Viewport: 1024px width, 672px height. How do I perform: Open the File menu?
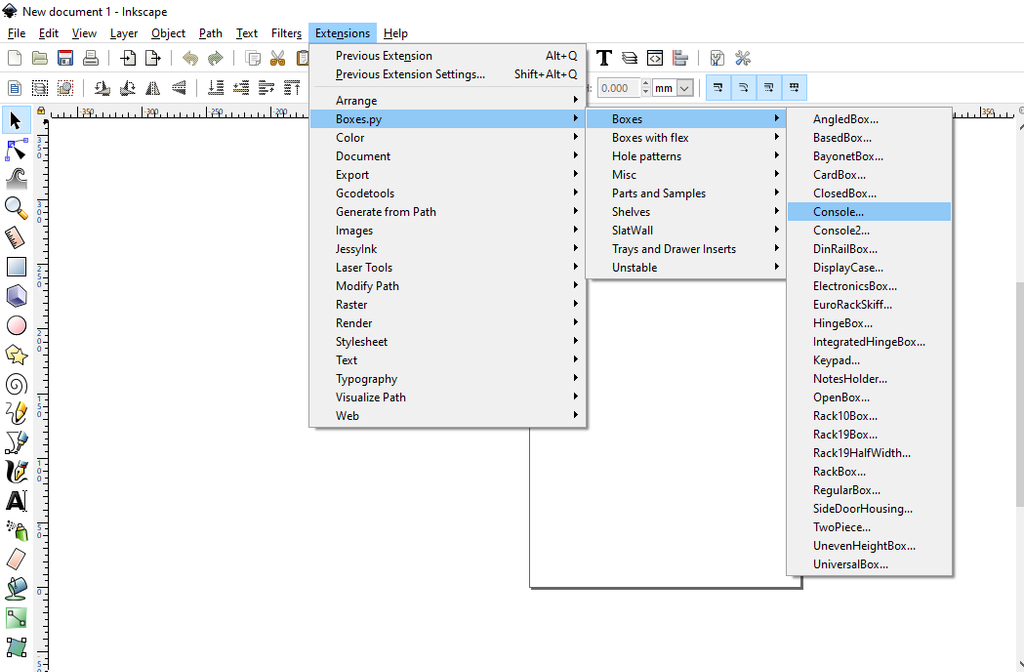pos(16,33)
